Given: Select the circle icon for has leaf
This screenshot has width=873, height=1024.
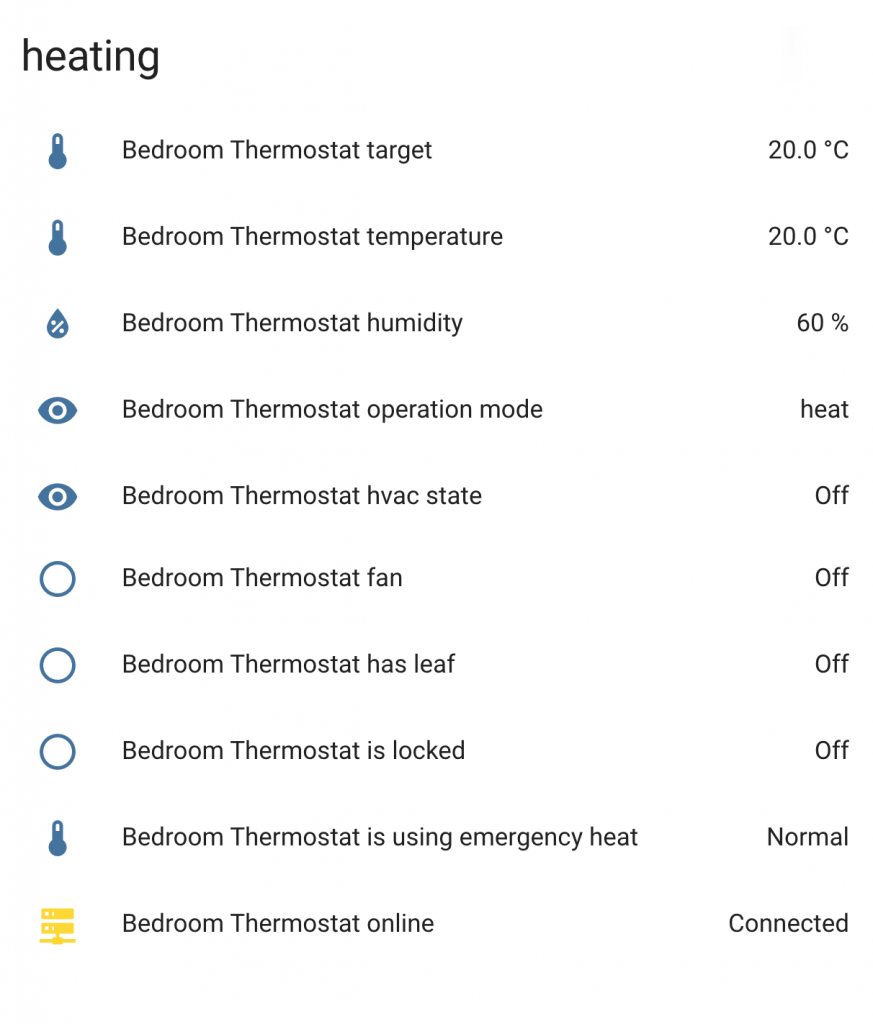Looking at the screenshot, I should coord(58,665).
